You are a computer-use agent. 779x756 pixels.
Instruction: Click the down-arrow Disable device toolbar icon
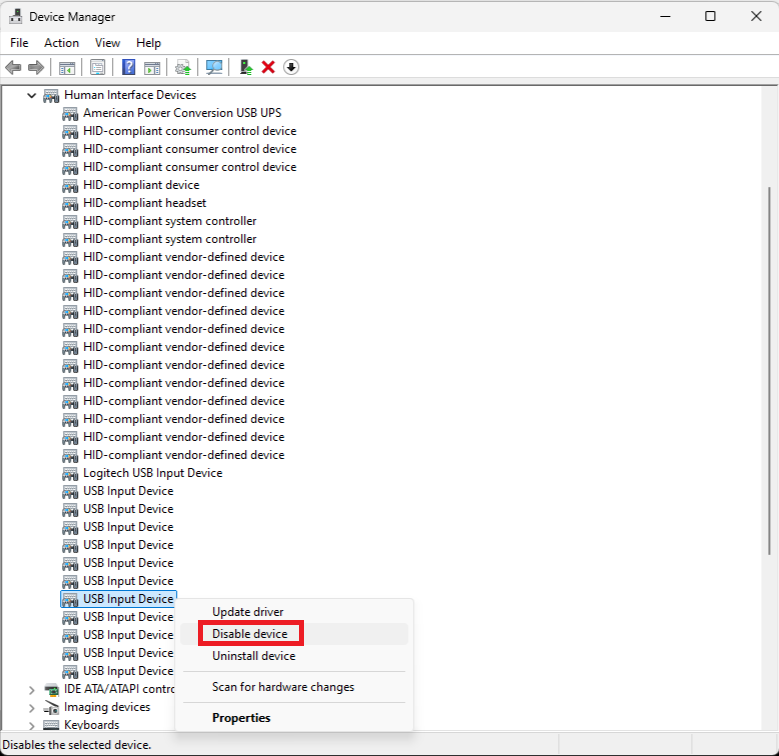[x=291, y=67]
